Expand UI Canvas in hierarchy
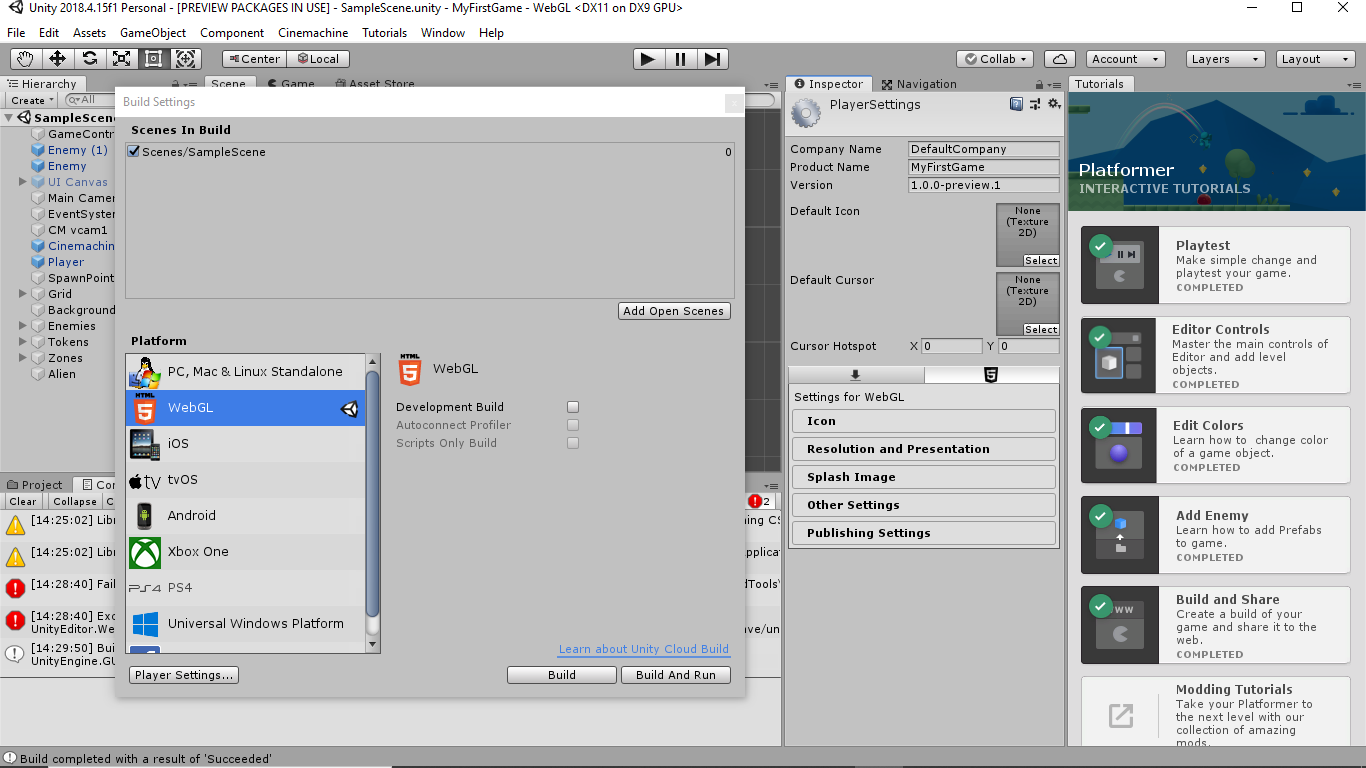 click(x=23, y=182)
